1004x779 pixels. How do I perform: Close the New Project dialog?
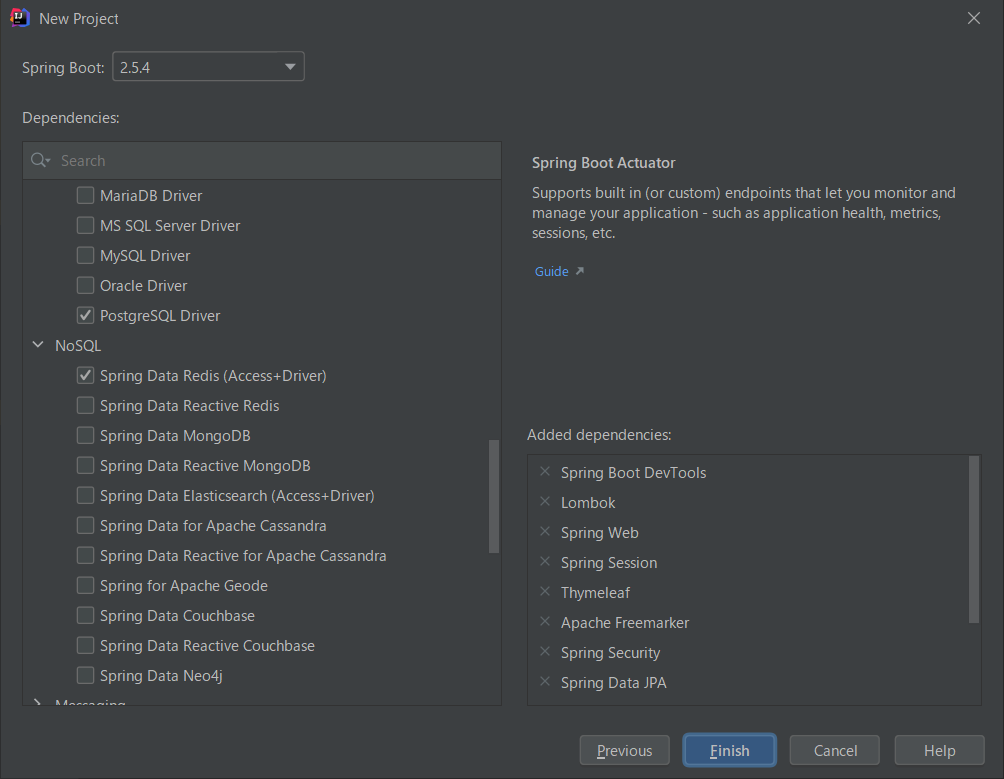973,19
